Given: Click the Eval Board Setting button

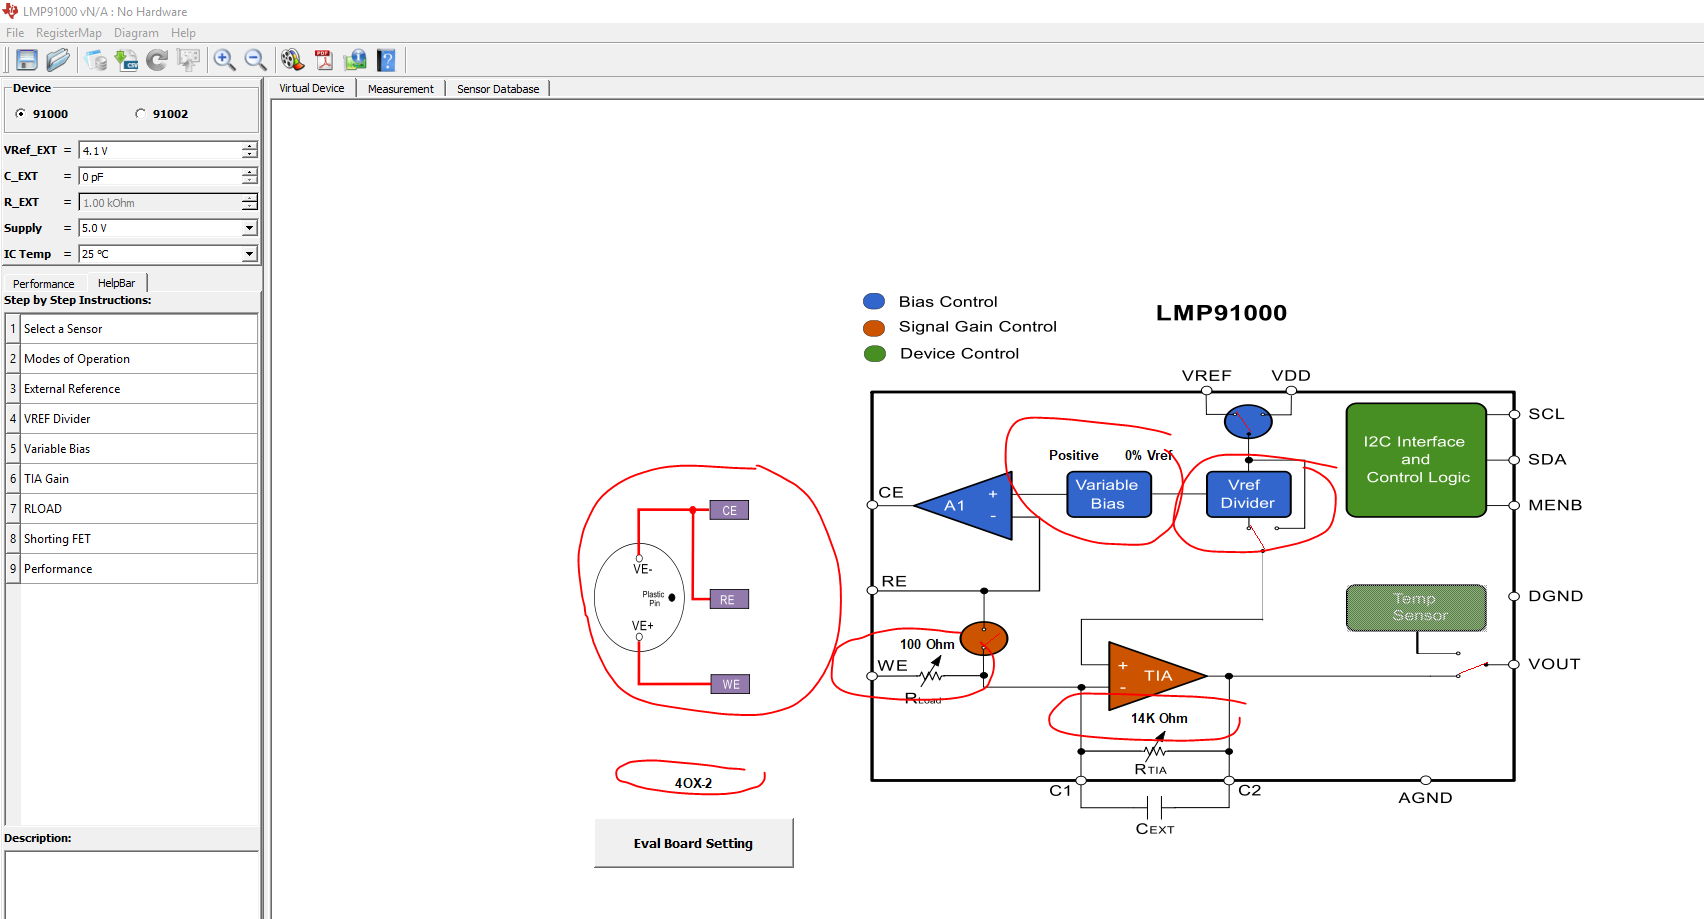Looking at the screenshot, I should pyautogui.click(x=694, y=843).
